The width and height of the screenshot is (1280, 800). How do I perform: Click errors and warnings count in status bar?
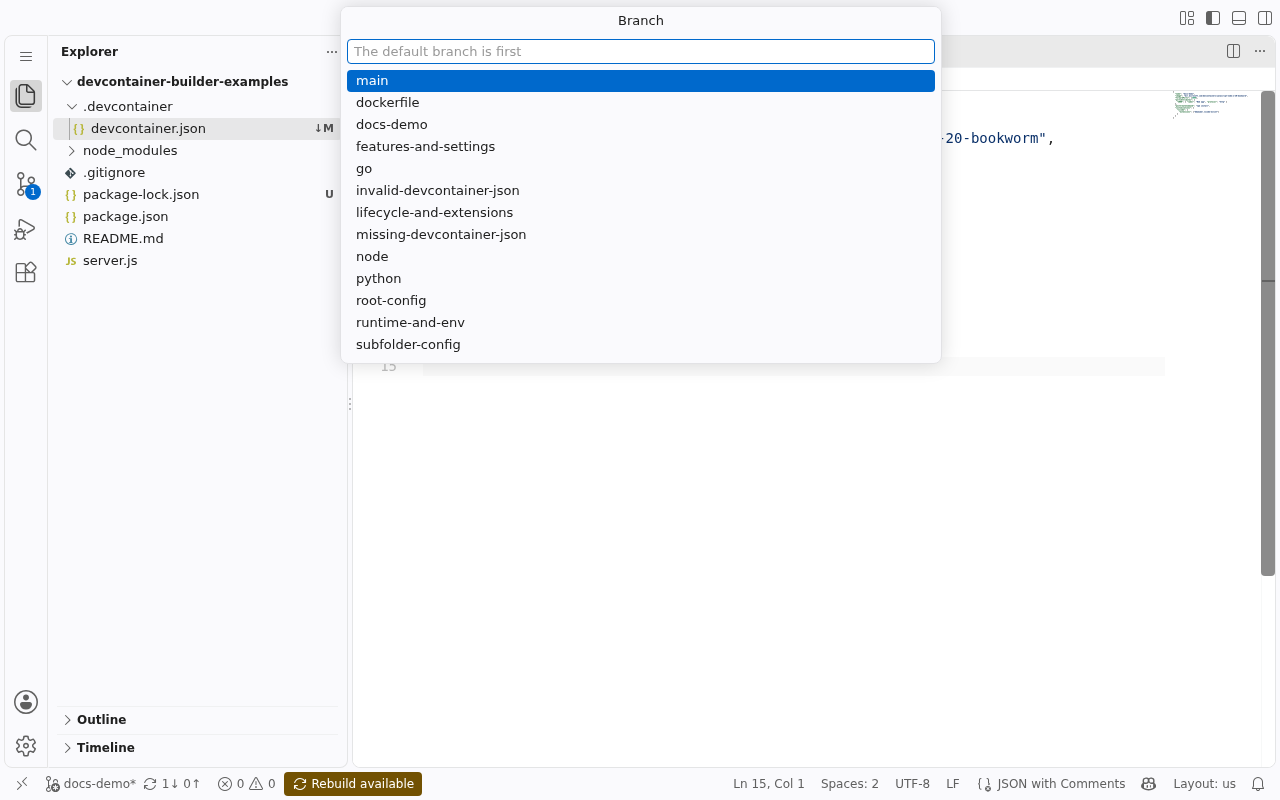coord(246,784)
